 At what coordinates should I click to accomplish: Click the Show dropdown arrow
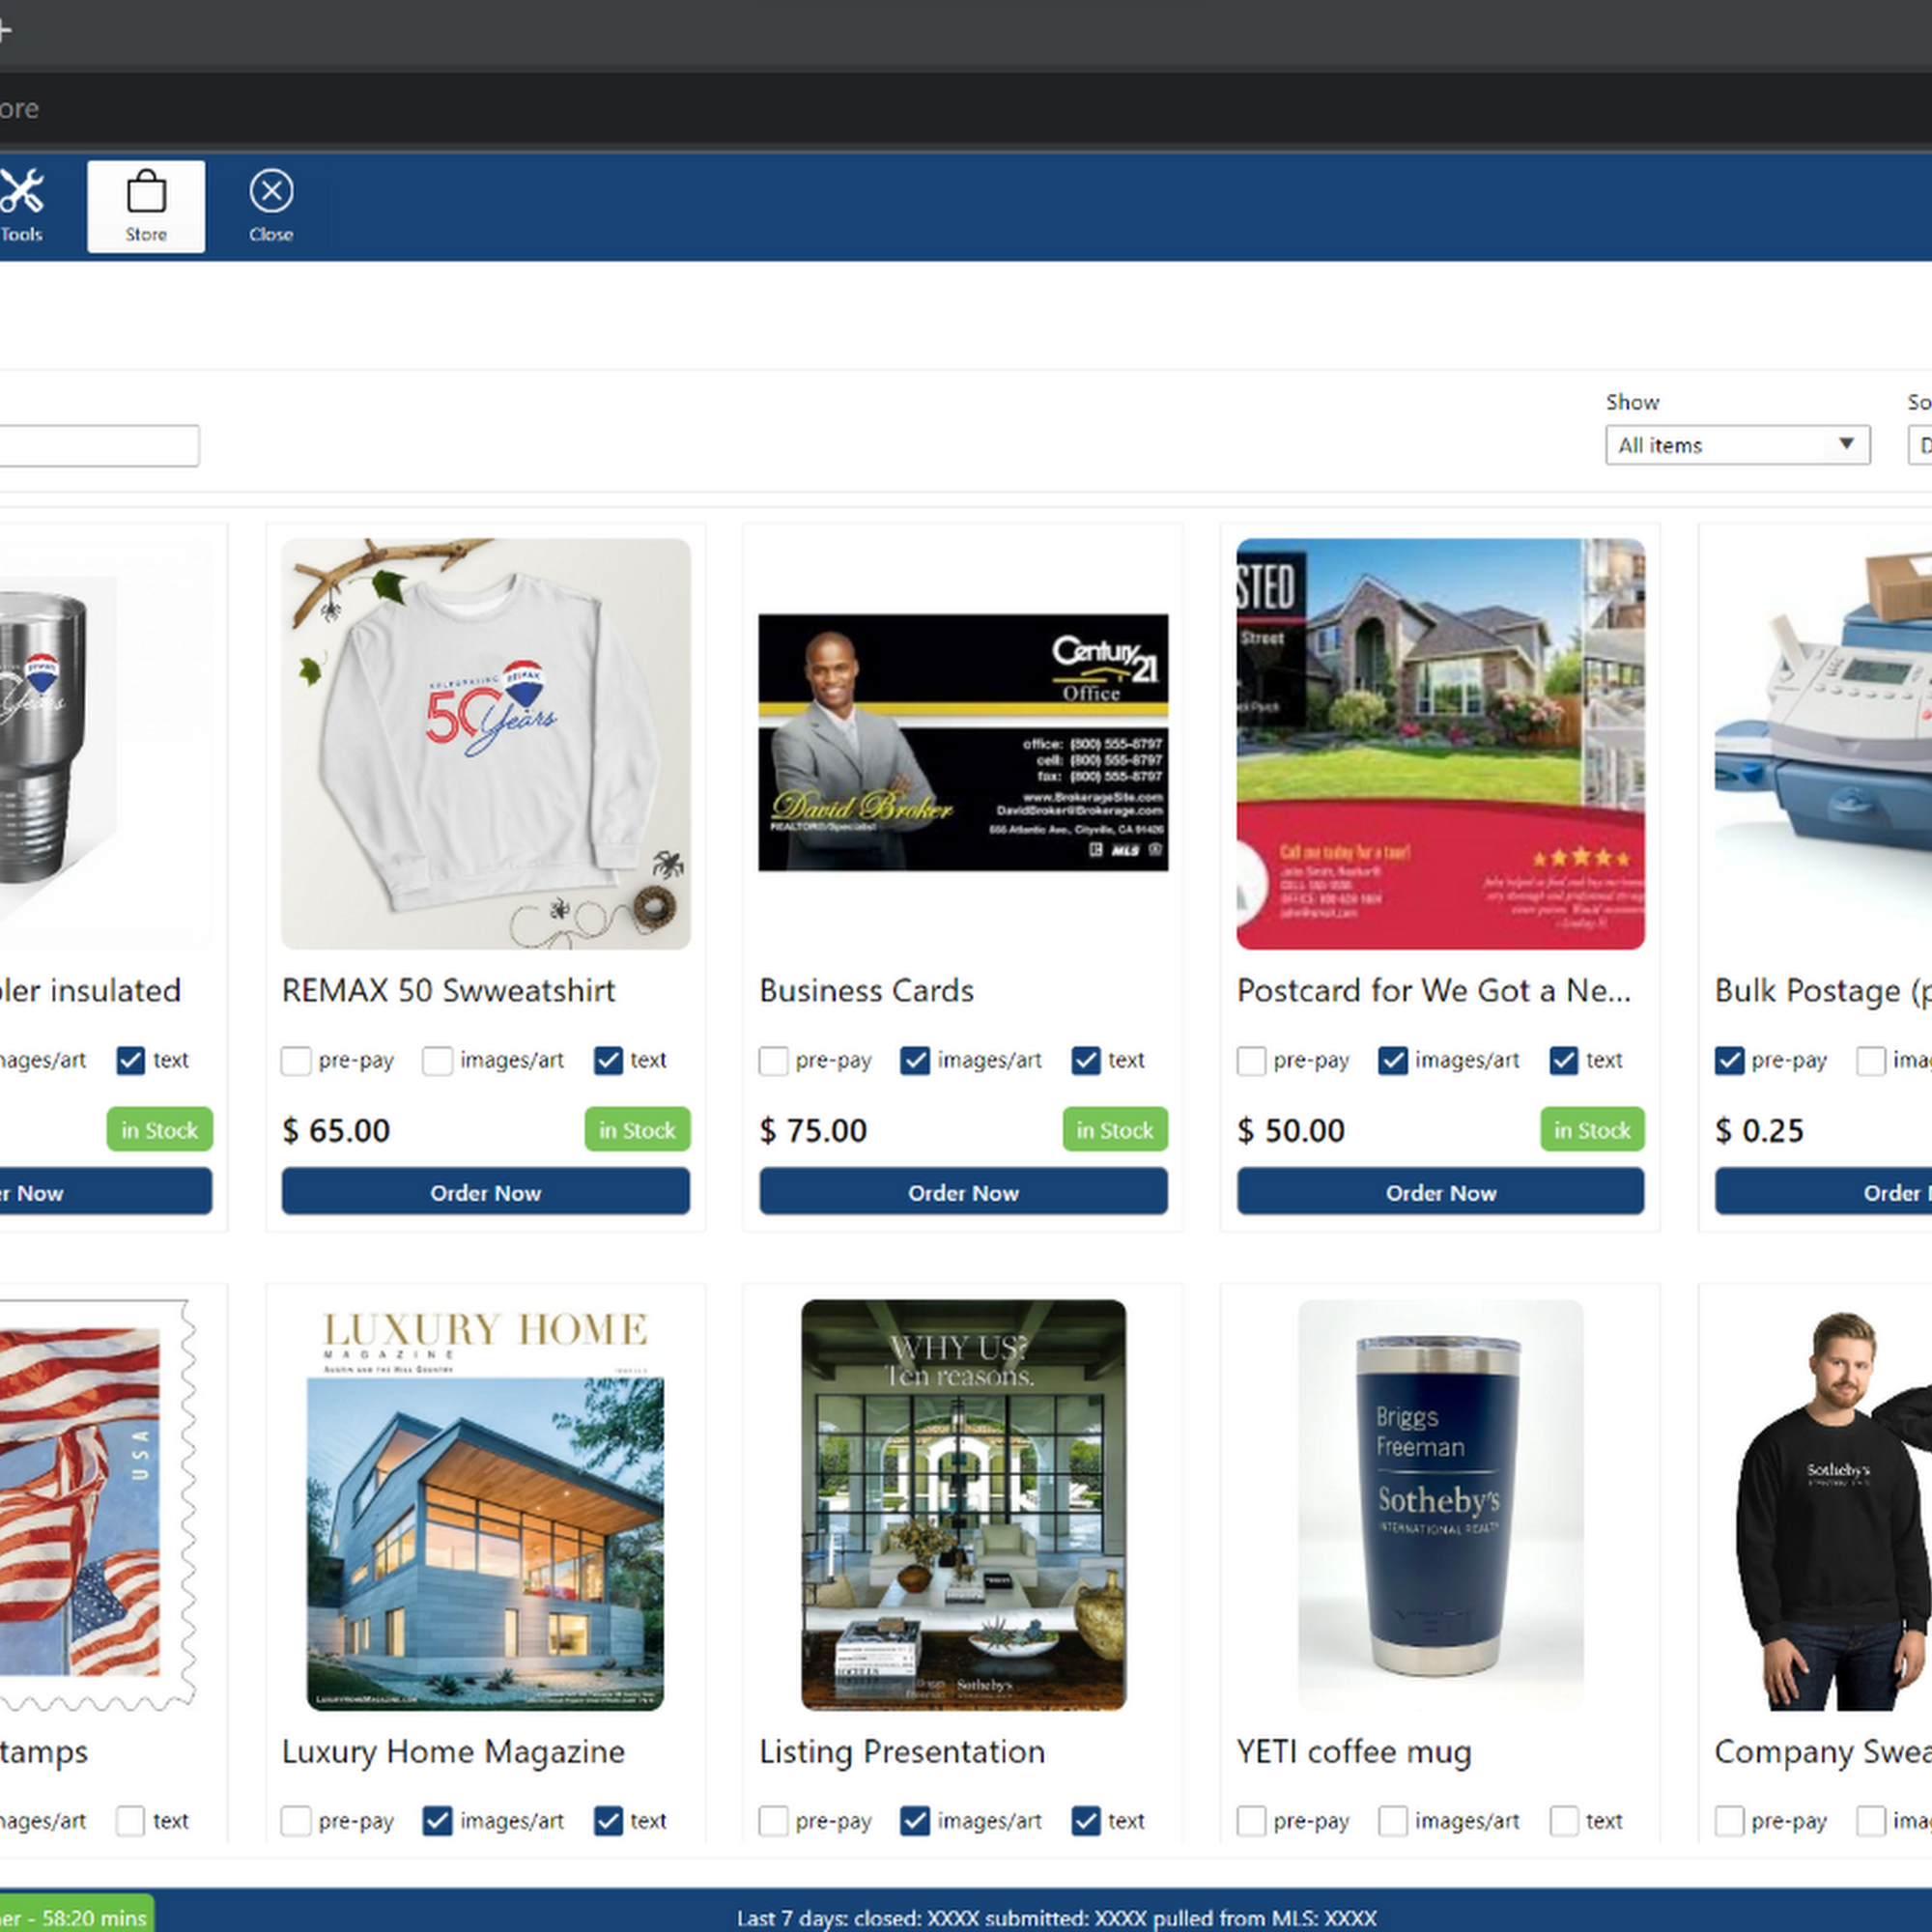coord(1846,444)
